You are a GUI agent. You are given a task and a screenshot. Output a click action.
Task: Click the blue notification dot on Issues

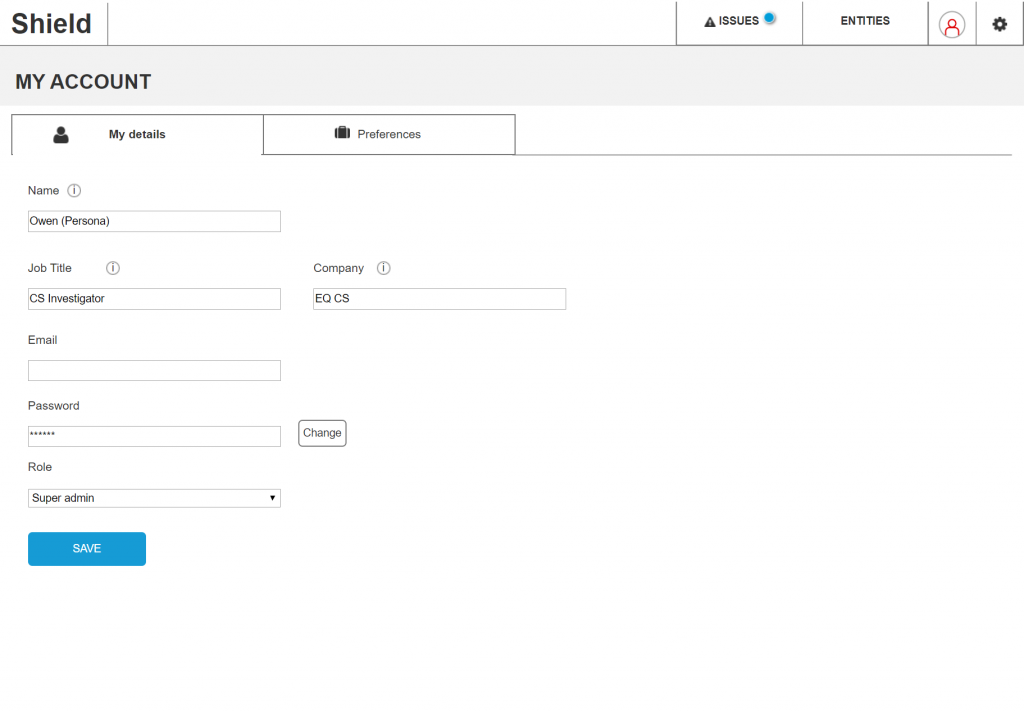click(769, 17)
